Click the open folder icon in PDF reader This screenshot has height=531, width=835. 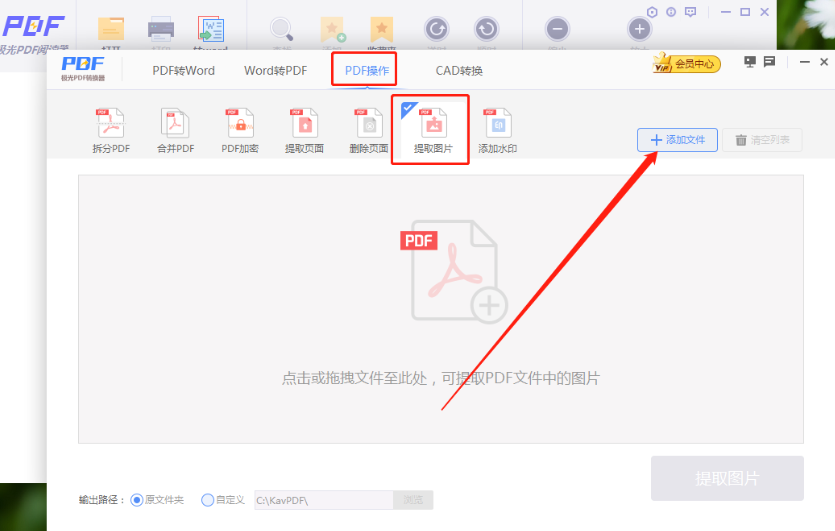111,29
